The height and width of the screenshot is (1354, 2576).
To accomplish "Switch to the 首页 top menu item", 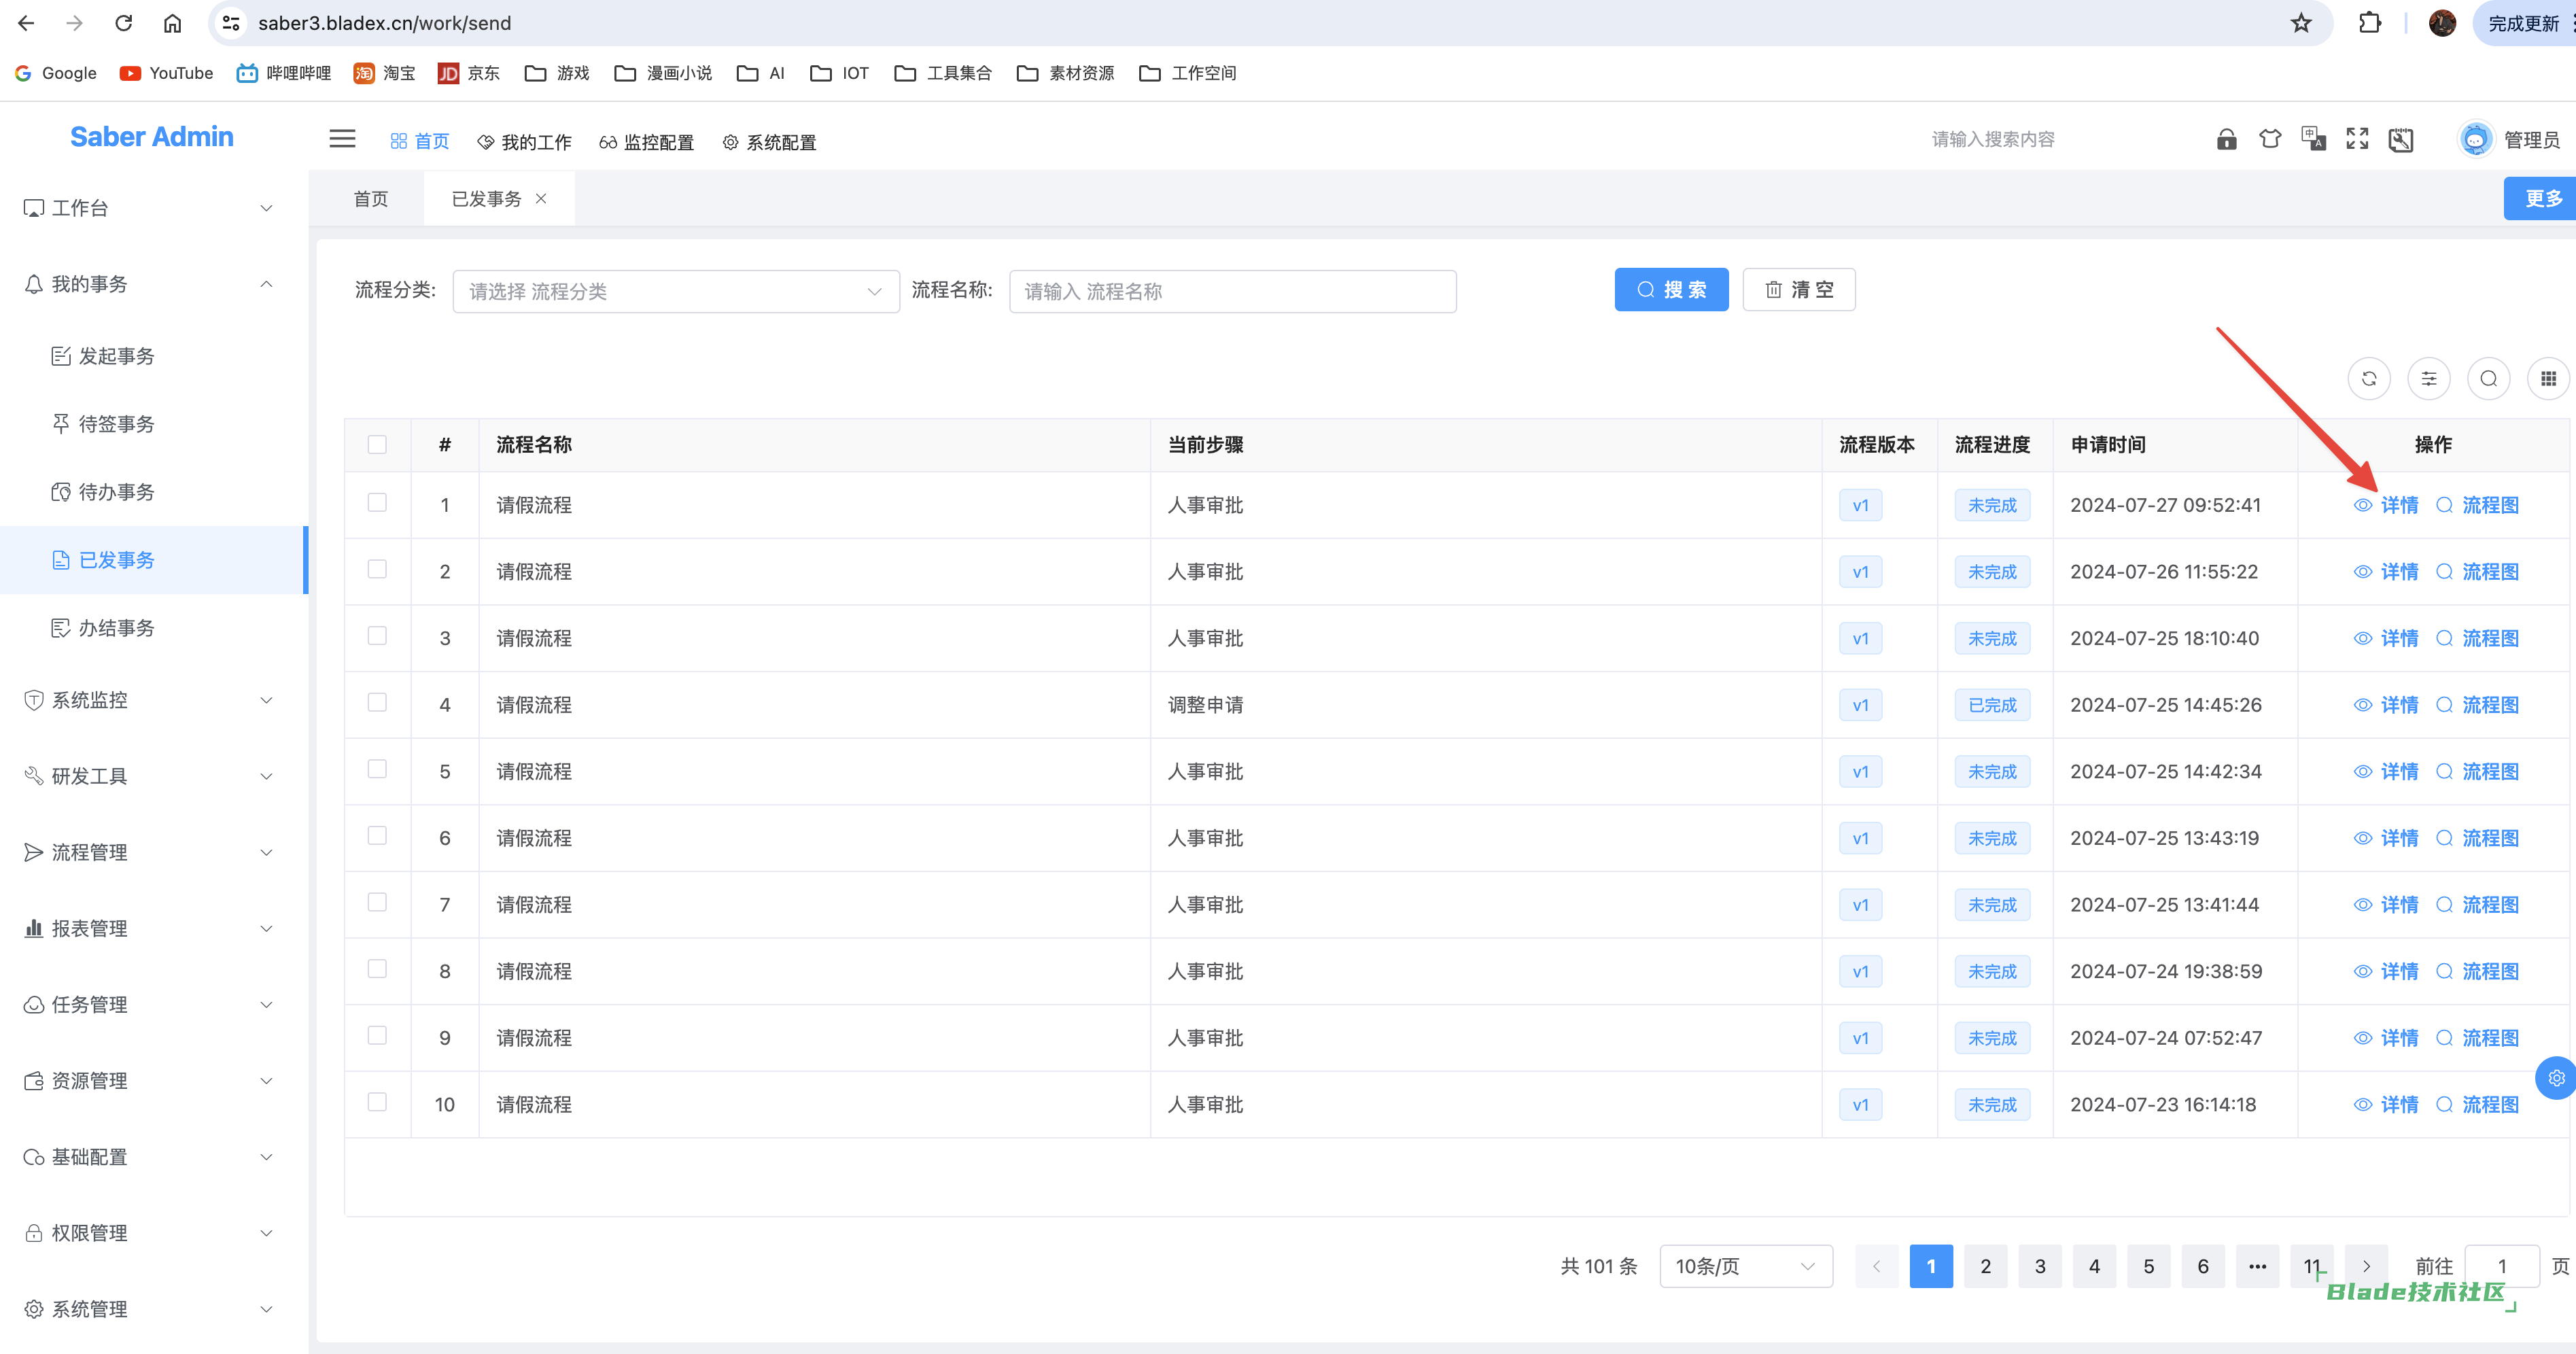I will (x=419, y=142).
